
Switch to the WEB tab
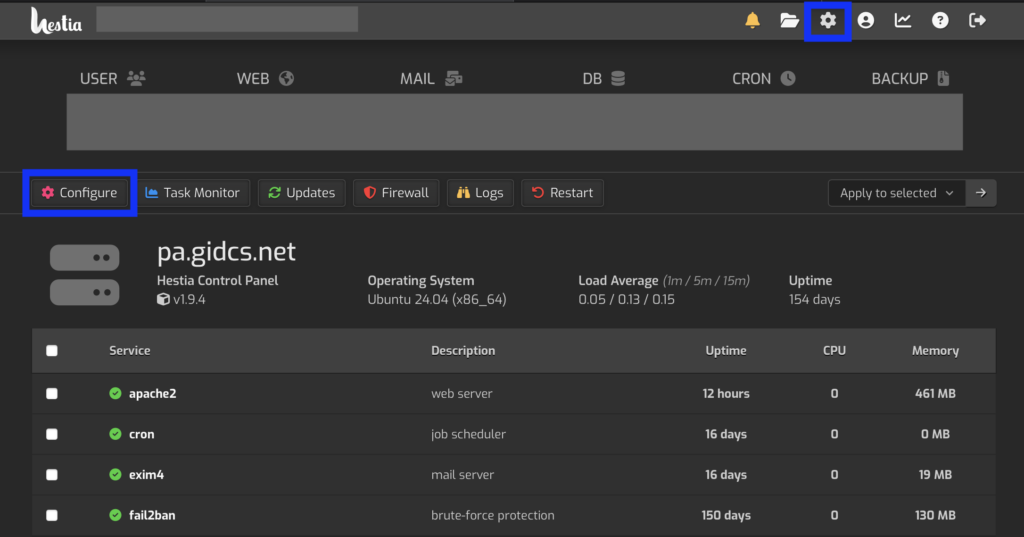(265, 78)
